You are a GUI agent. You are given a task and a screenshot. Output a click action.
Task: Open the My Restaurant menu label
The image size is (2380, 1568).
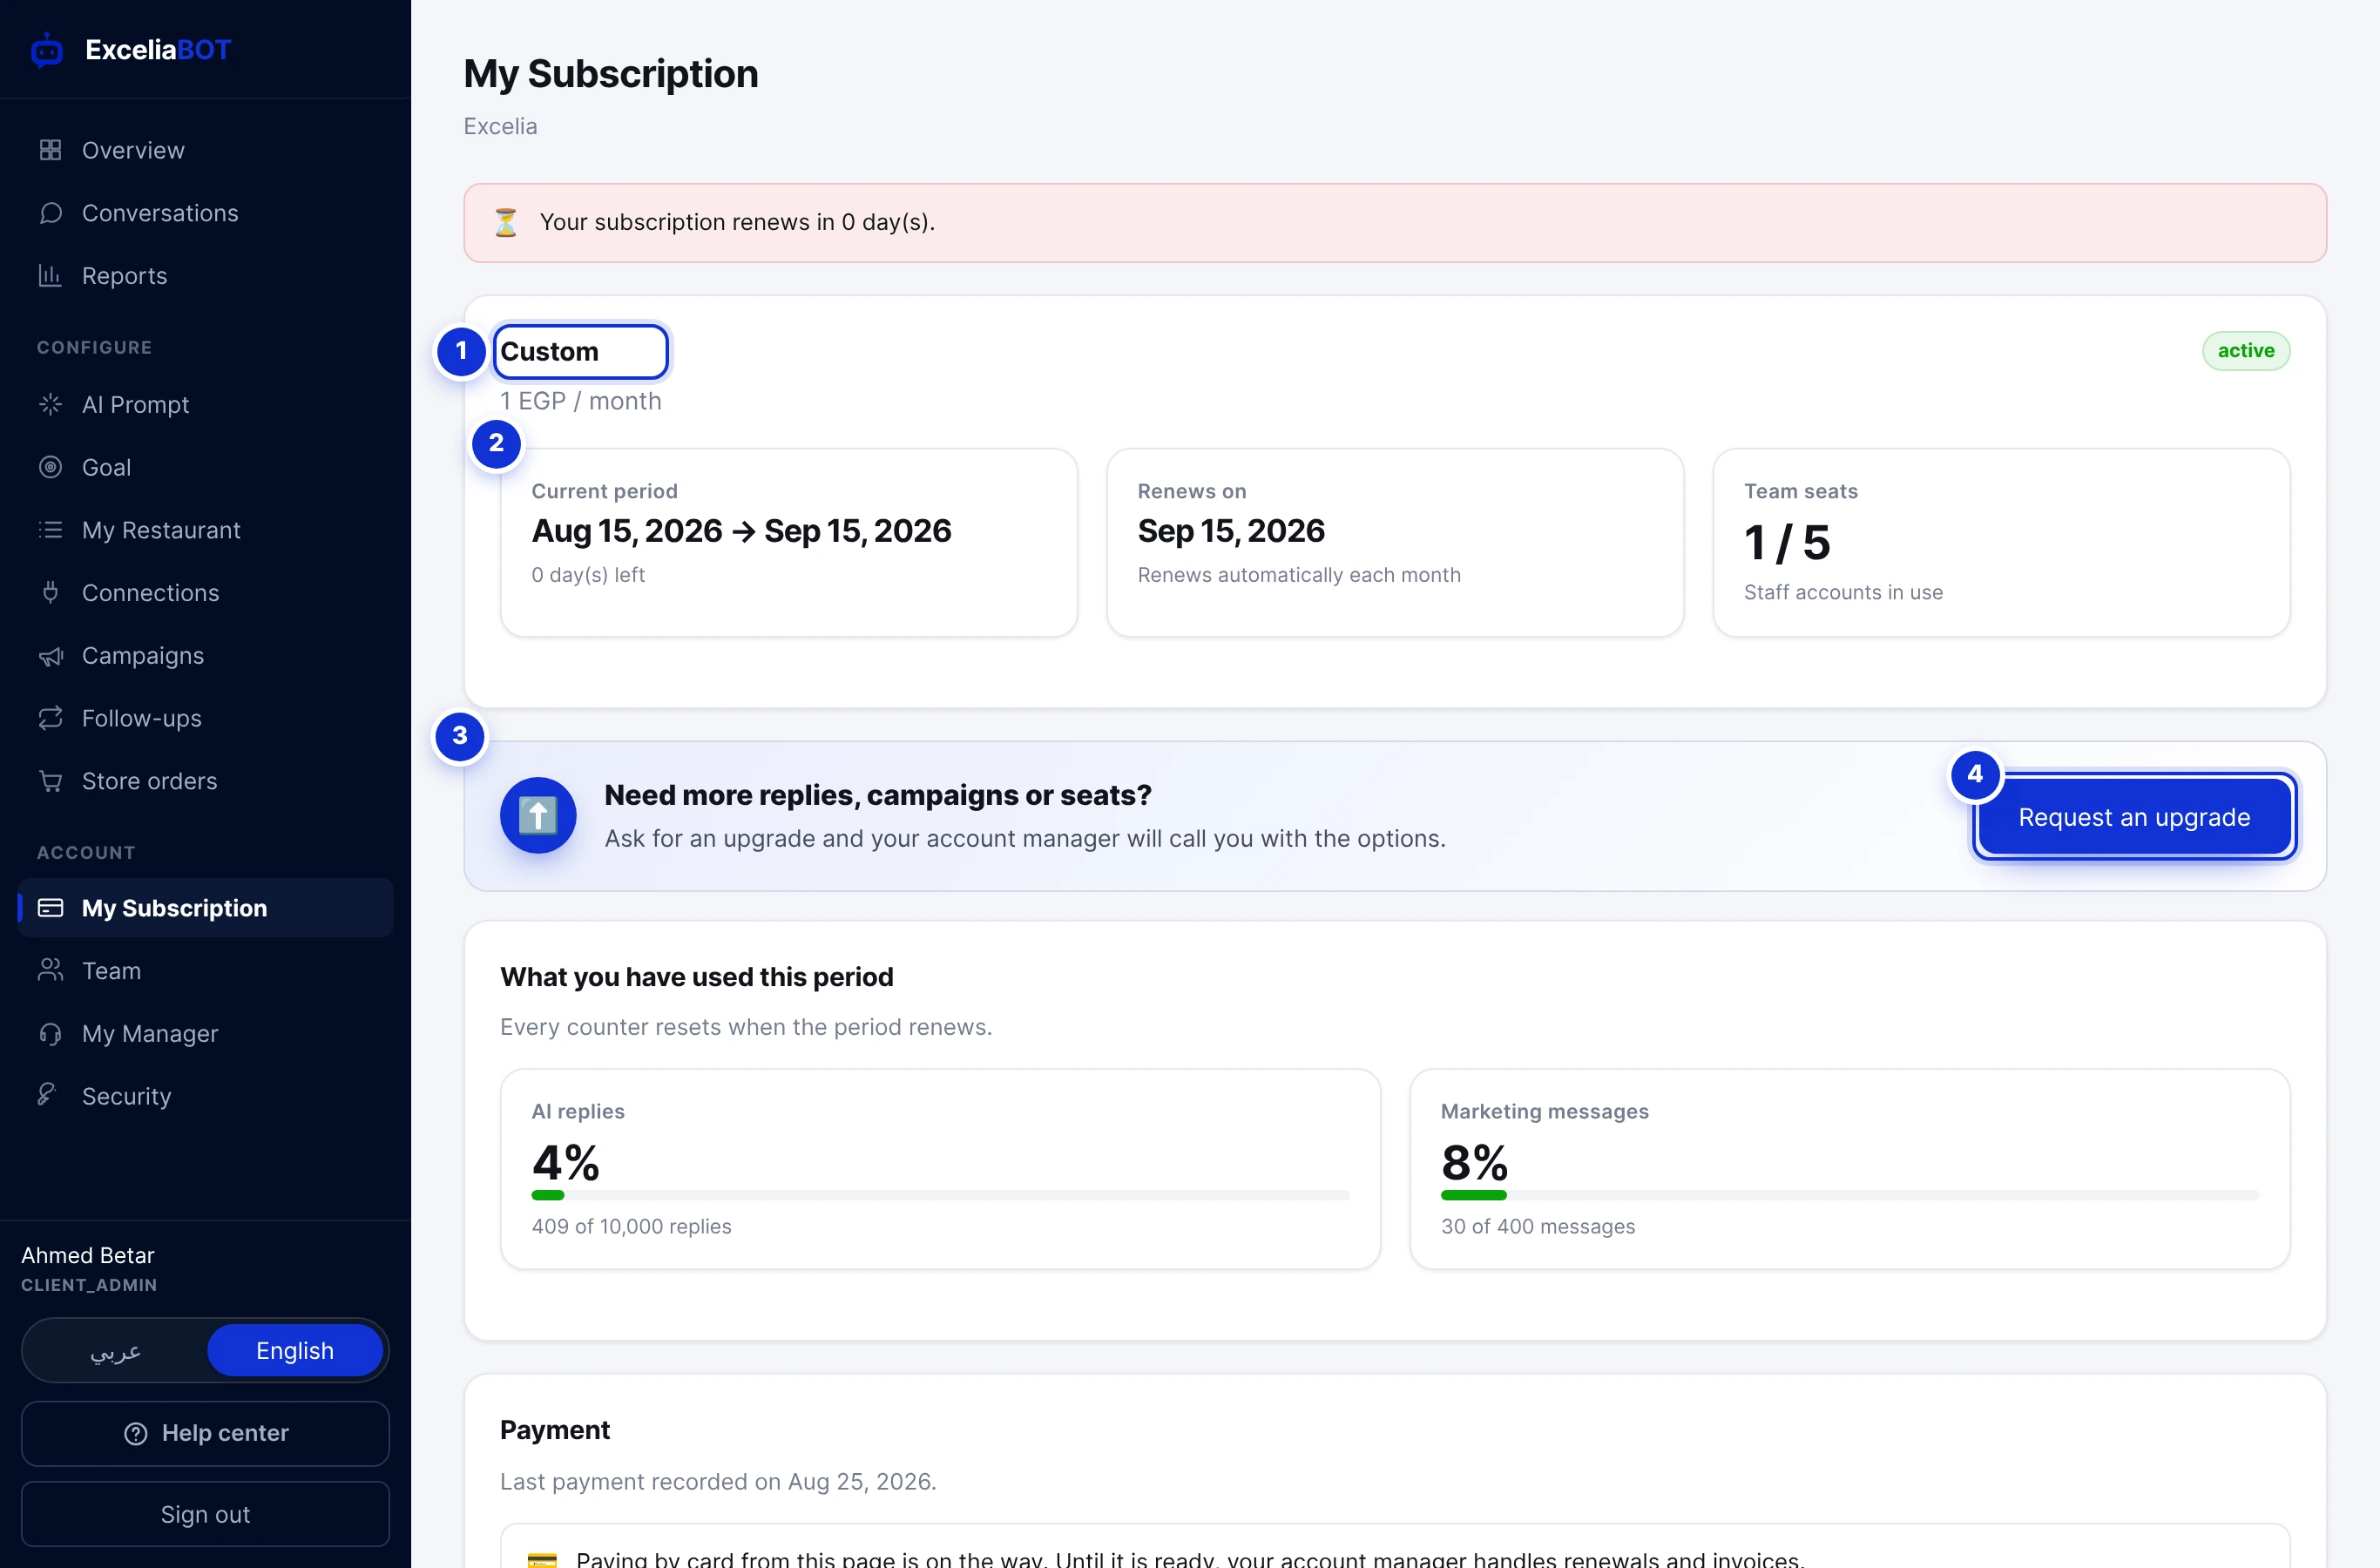click(x=161, y=530)
